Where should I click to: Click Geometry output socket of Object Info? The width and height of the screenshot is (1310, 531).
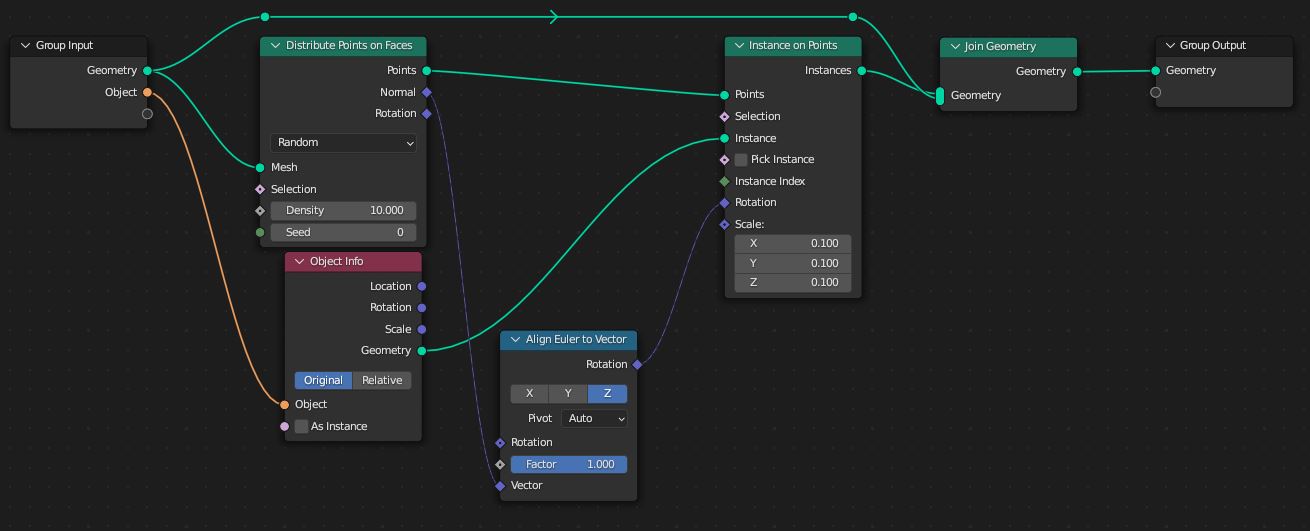click(422, 351)
